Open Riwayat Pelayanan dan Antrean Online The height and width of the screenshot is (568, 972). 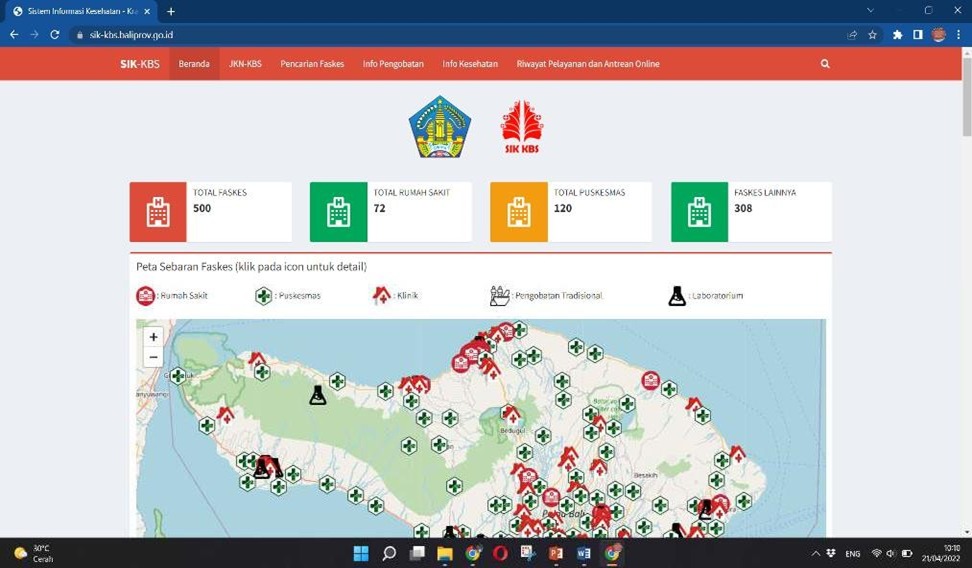click(587, 64)
